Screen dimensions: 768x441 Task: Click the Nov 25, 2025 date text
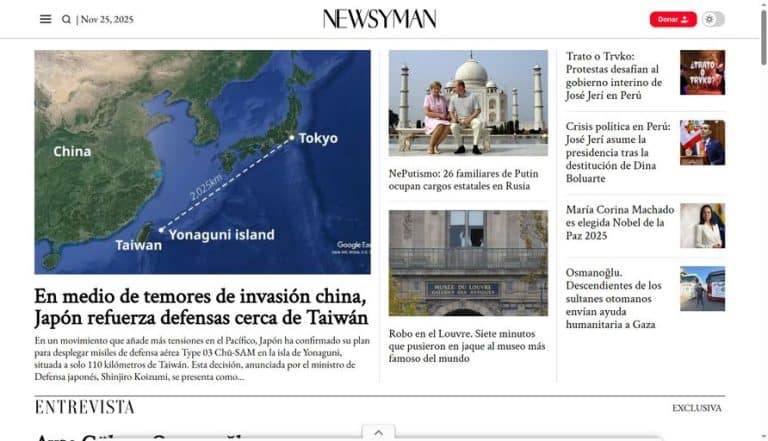107,19
